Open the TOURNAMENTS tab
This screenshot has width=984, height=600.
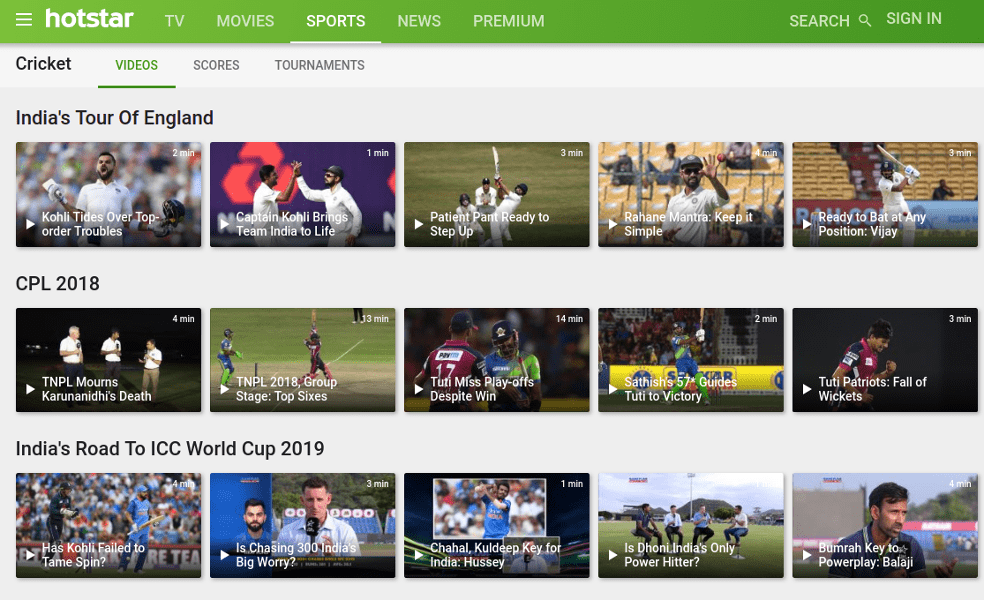(319, 65)
